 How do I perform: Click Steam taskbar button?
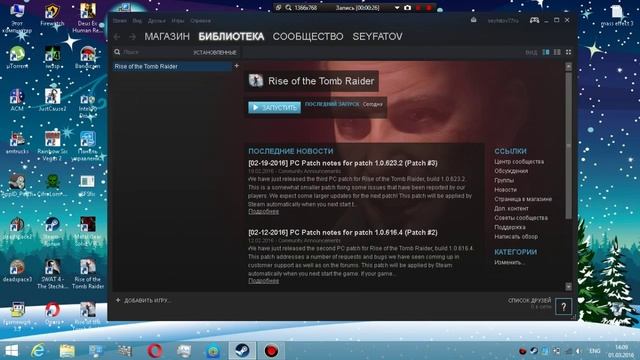pyautogui.click(x=242, y=351)
